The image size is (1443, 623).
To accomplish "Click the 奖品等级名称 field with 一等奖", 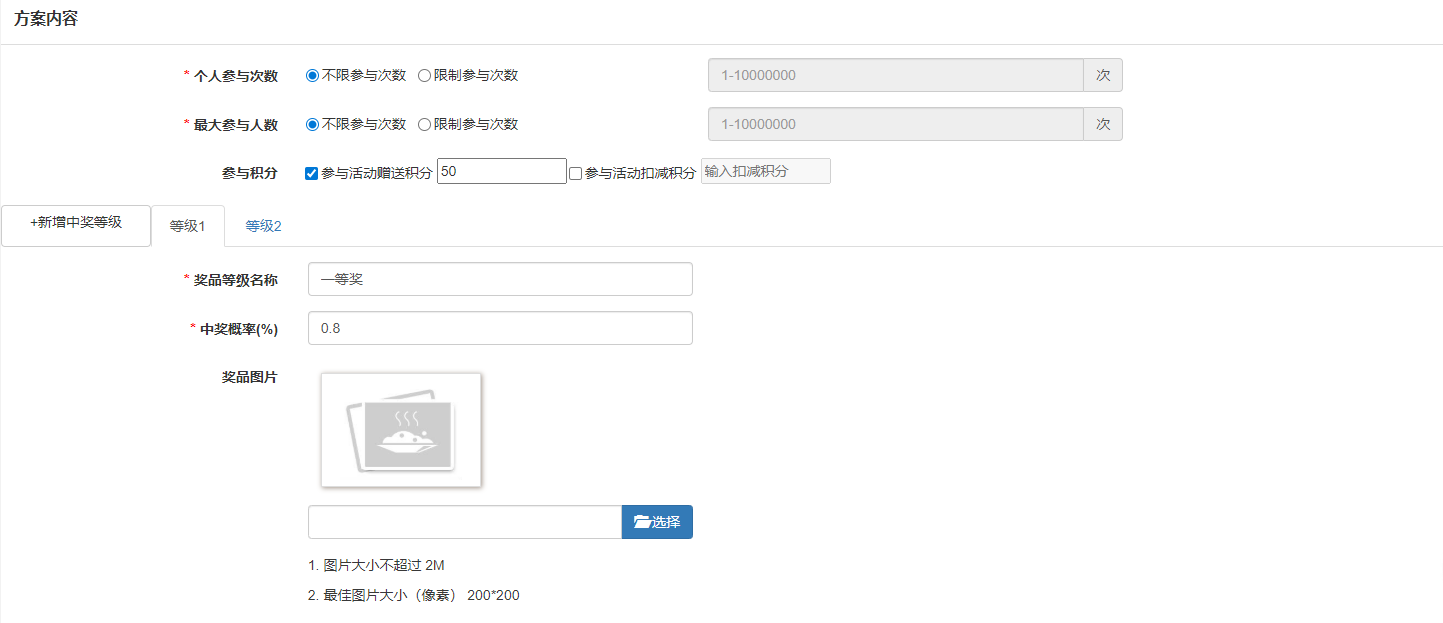I will [x=500, y=279].
